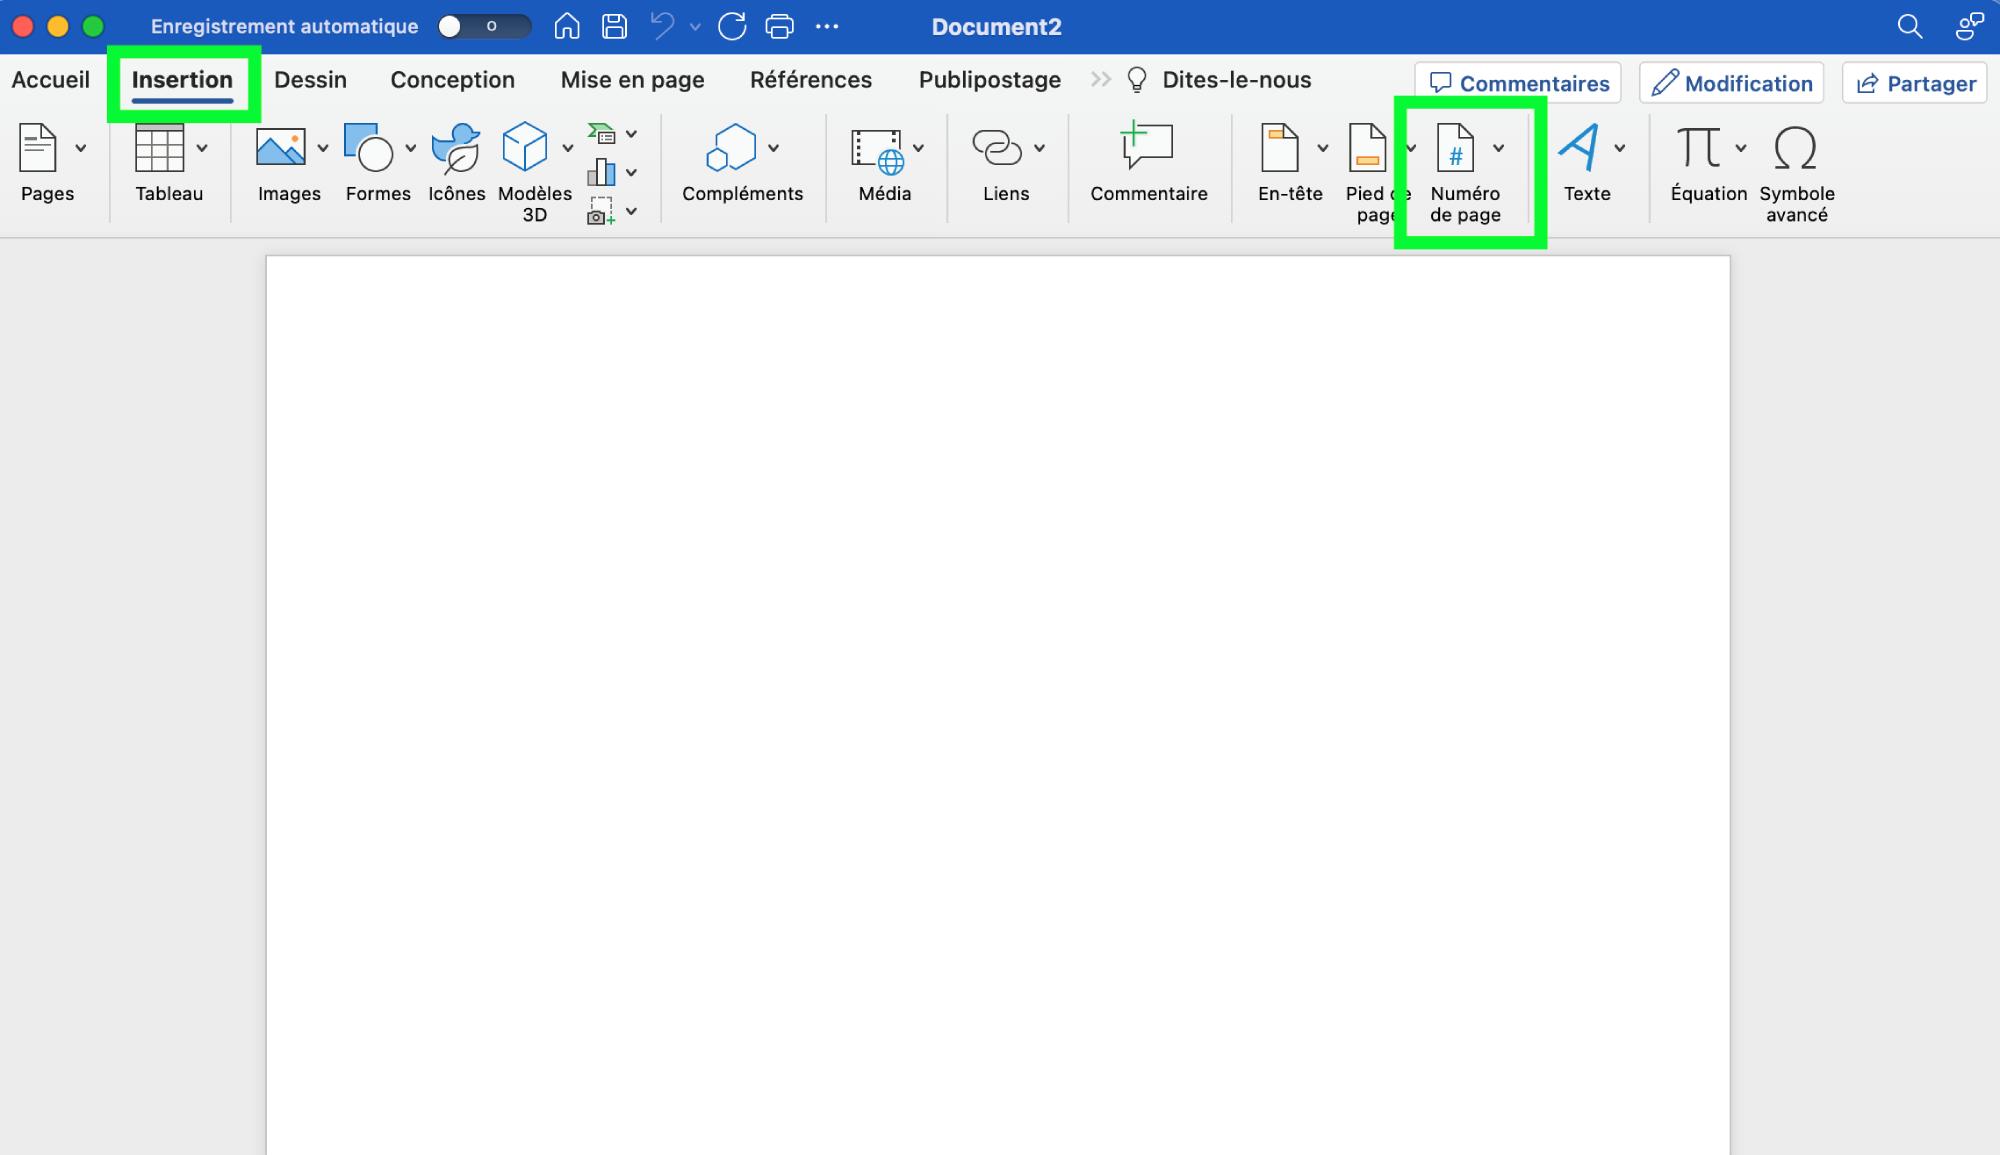Open the Média icon
This screenshot has width=2000, height=1155.
(x=877, y=150)
